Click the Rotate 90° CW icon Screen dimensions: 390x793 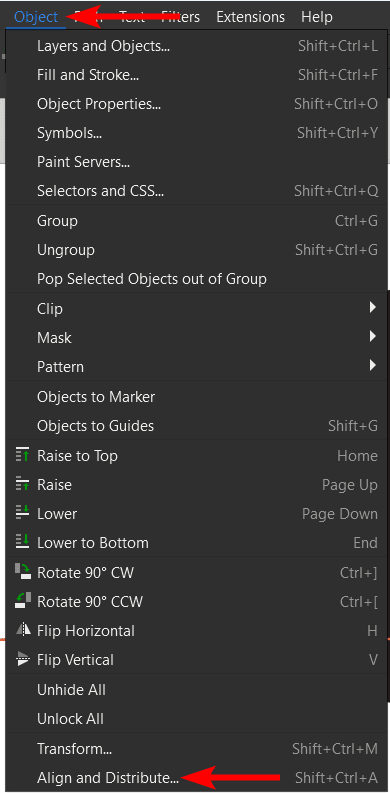23,572
